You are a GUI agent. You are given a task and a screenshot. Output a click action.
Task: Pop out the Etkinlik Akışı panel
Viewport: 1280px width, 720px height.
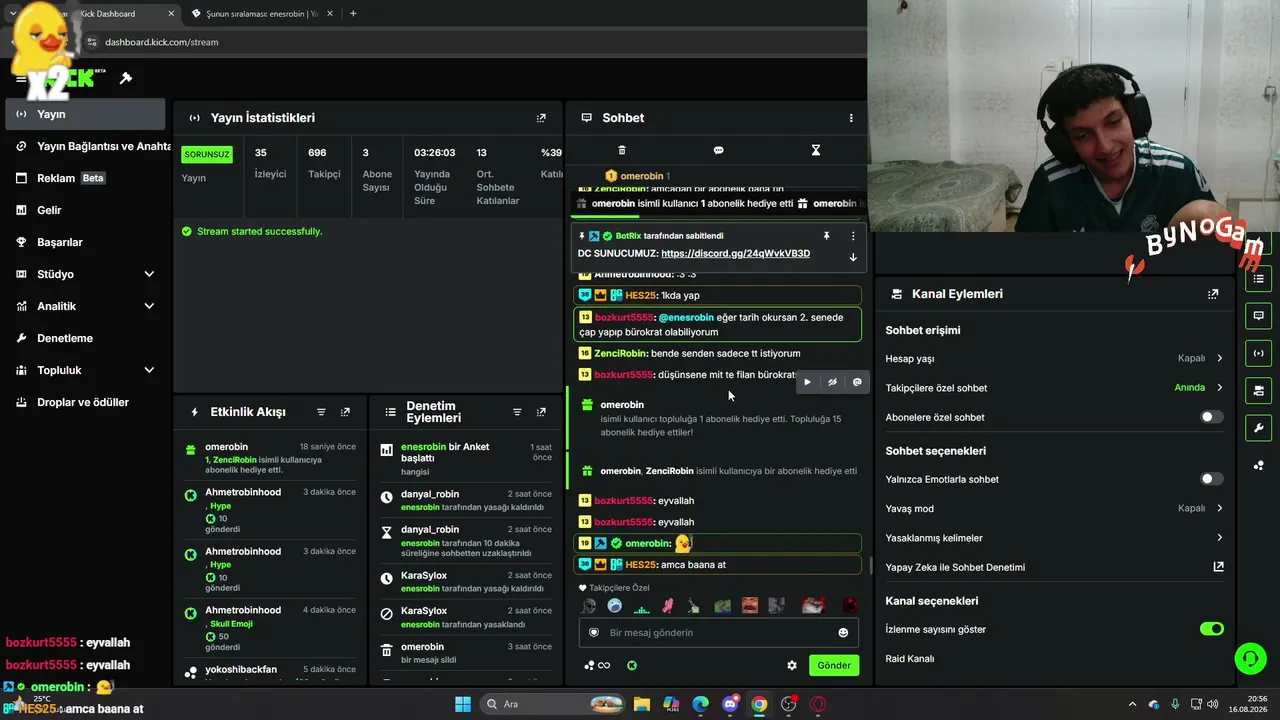pyautogui.click(x=345, y=412)
